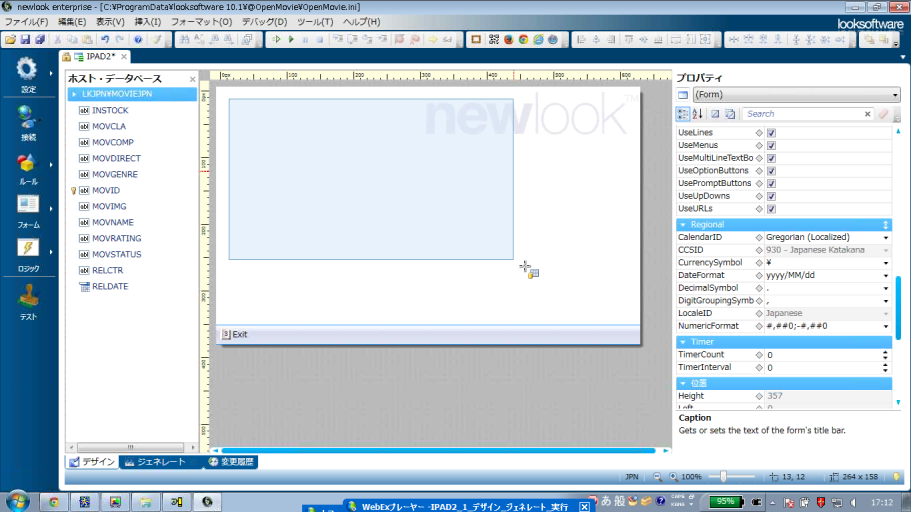Click the Exit button on the form

pyautogui.click(x=235, y=334)
